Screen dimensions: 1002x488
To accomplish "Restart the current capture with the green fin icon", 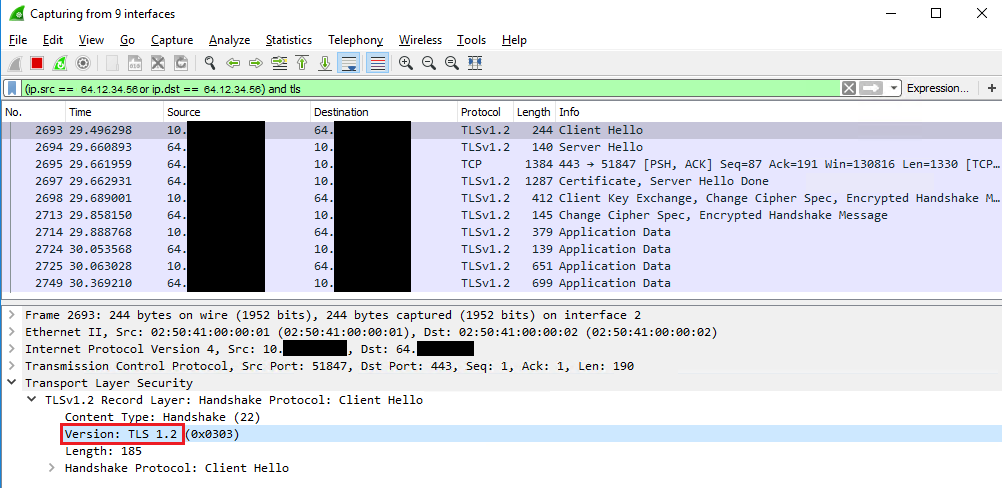I will coord(59,63).
